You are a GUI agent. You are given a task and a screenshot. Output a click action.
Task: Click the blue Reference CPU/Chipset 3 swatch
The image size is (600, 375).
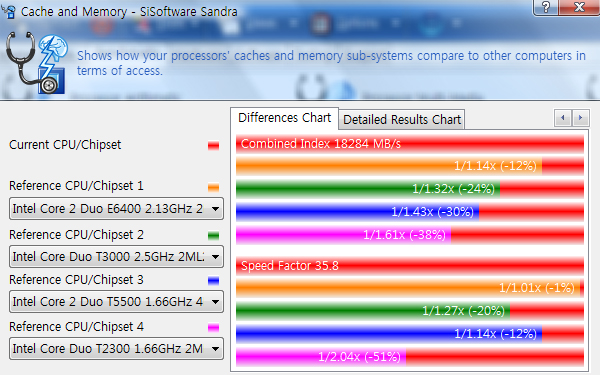pos(214,280)
